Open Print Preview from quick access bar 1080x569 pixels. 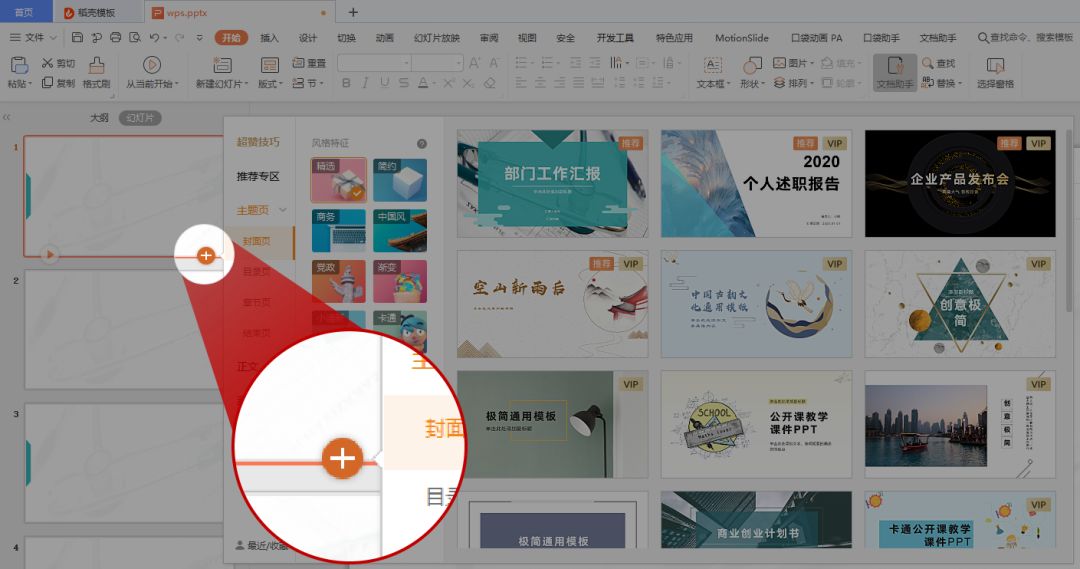coord(135,37)
